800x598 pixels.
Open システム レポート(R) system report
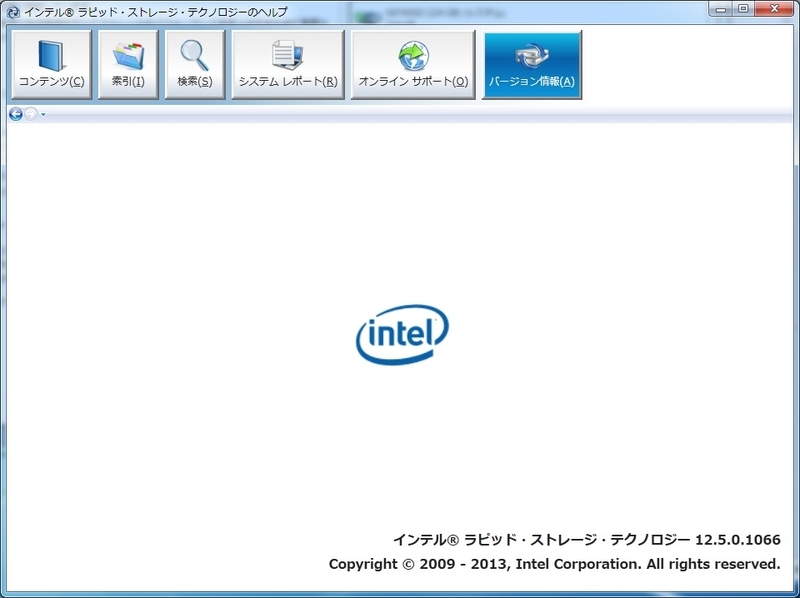288,64
